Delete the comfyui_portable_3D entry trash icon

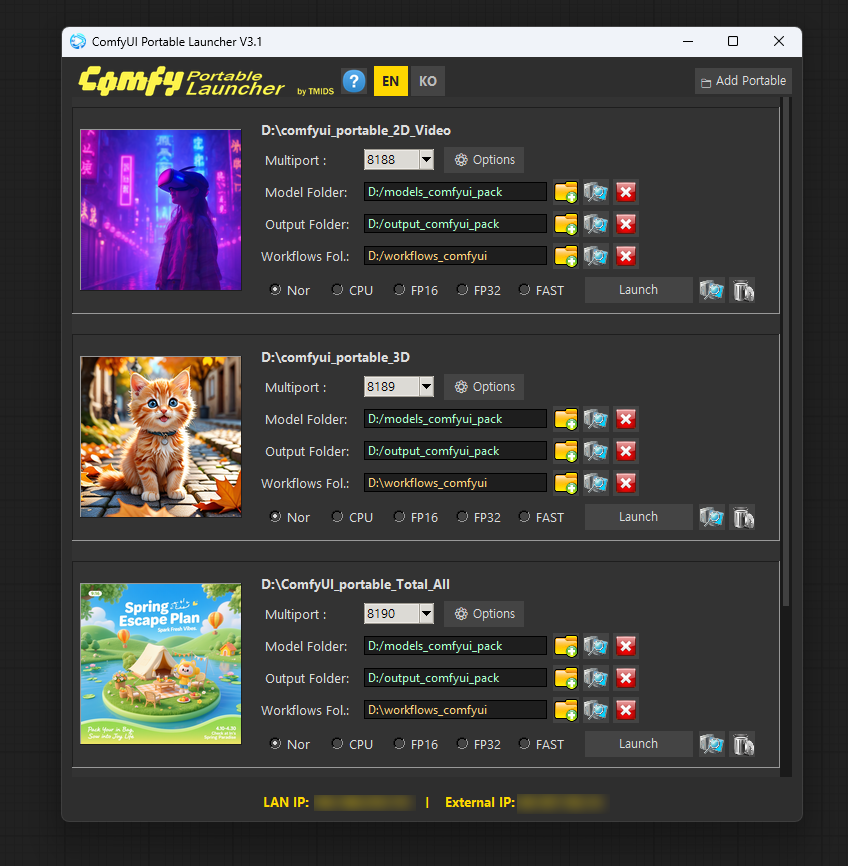[x=742, y=518]
